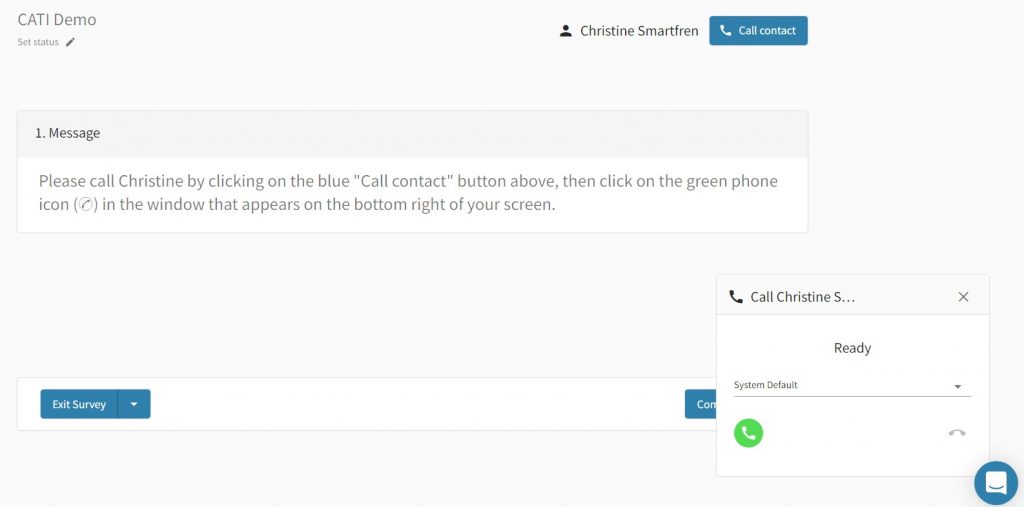The image size is (1024, 507).
Task: Click the phone icon in call window header
Action: click(x=736, y=297)
